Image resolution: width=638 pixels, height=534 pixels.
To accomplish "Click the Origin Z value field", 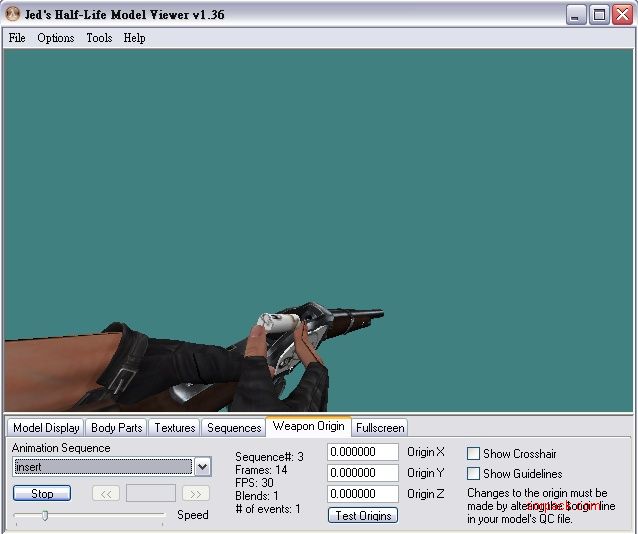I will (362, 493).
